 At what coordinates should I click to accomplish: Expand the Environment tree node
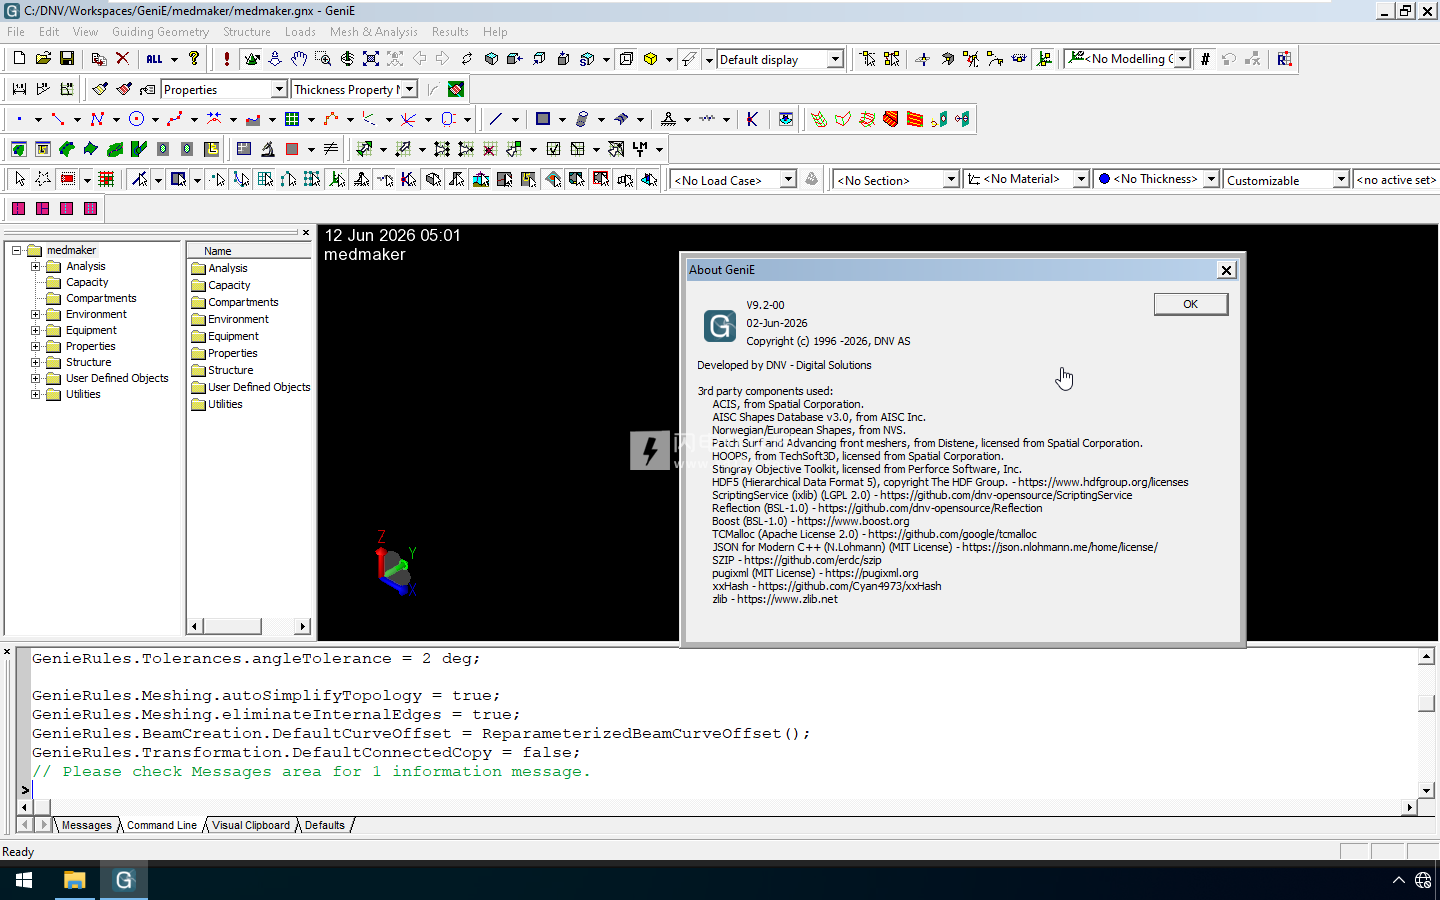tap(36, 314)
